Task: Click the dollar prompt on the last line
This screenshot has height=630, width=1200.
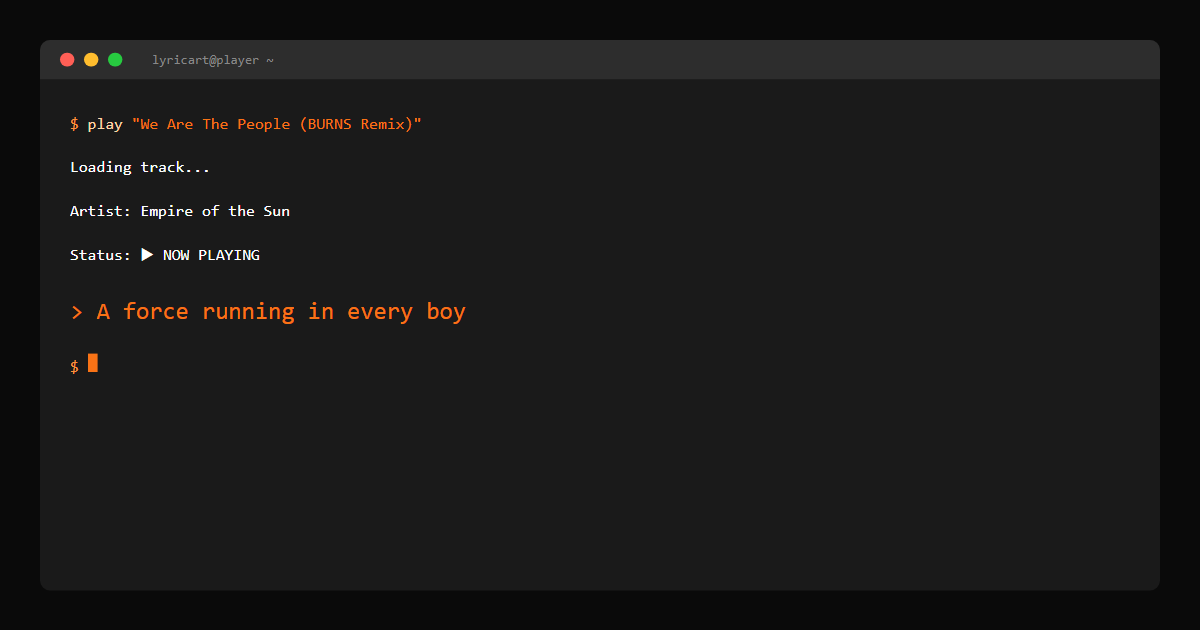Action: click(74, 366)
